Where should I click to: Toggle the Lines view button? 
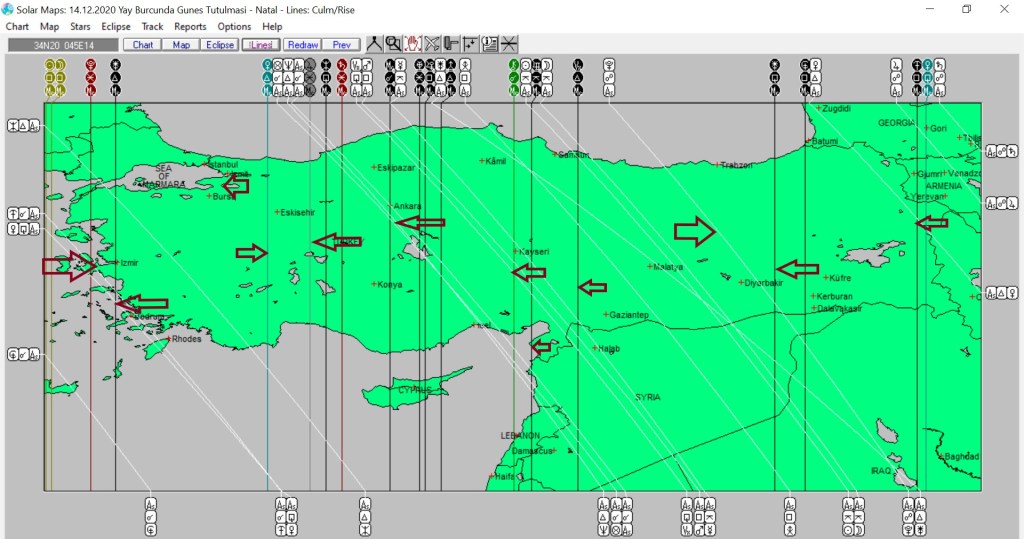pyautogui.click(x=260, y=45)
